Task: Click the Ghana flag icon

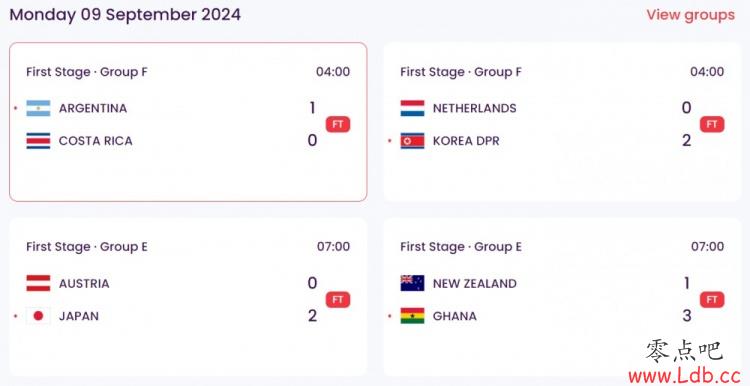Action: [412, 316]
